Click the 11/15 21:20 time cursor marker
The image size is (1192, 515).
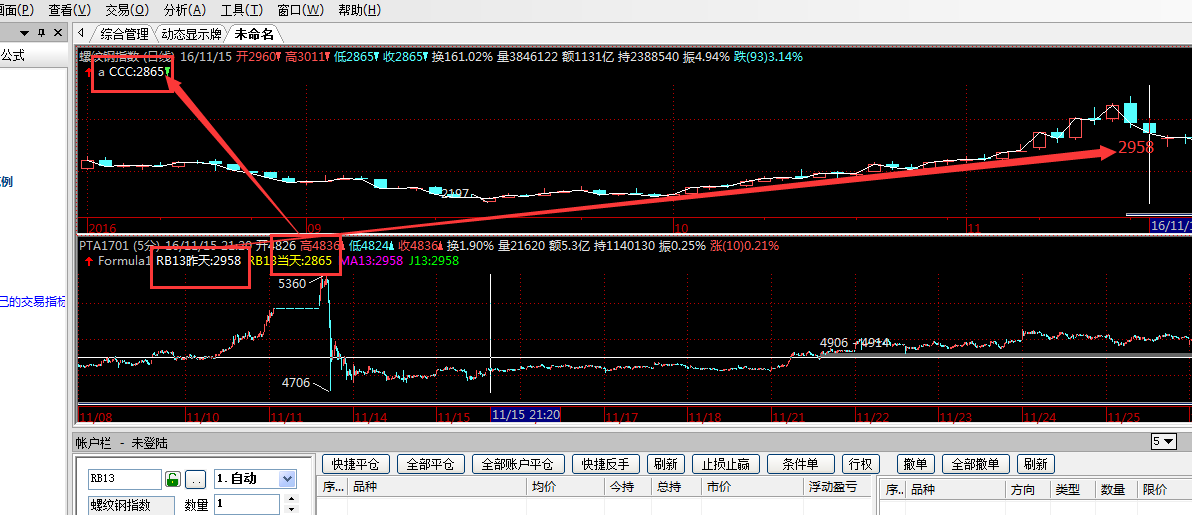pos(526,415)
